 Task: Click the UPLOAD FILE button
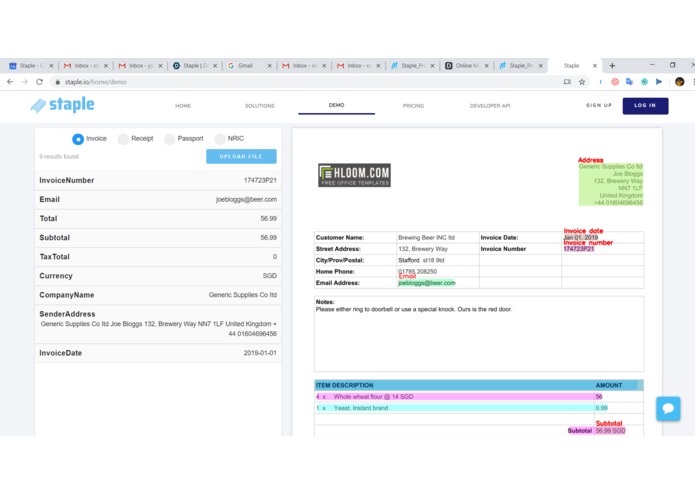(x=241, y=156)
